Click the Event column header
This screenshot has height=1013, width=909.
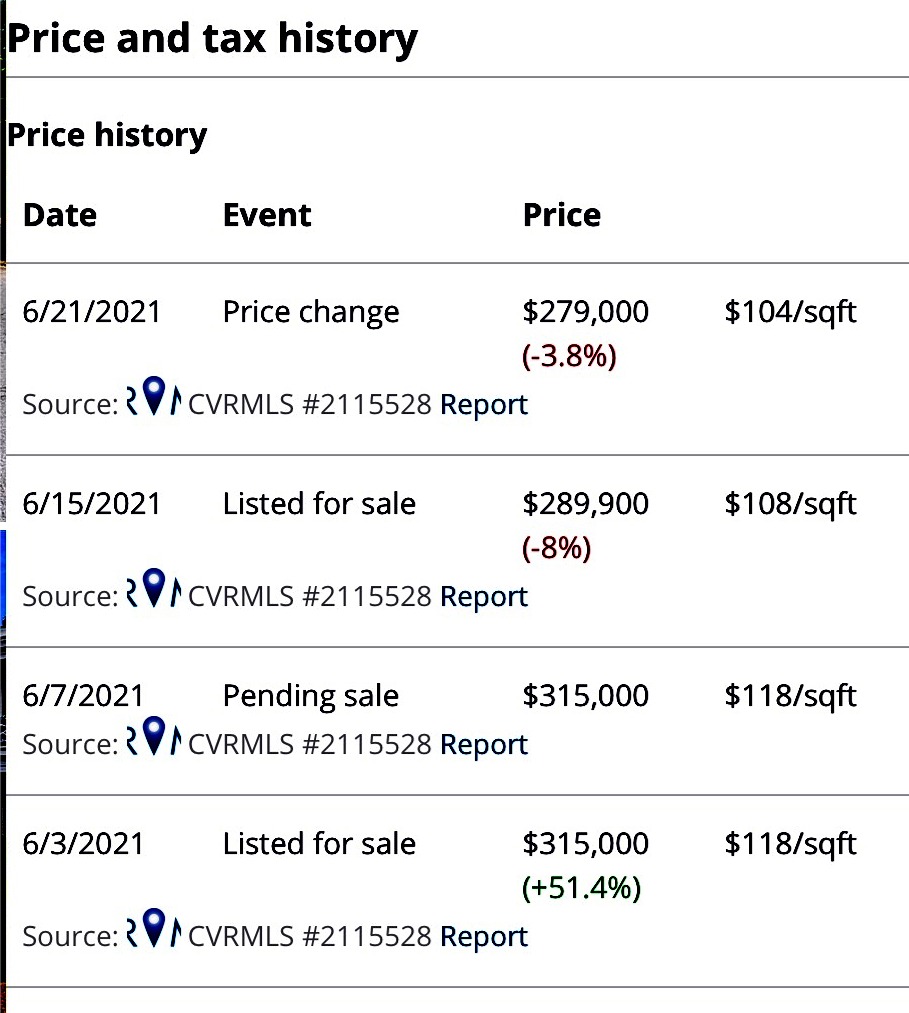pos(267,215)
